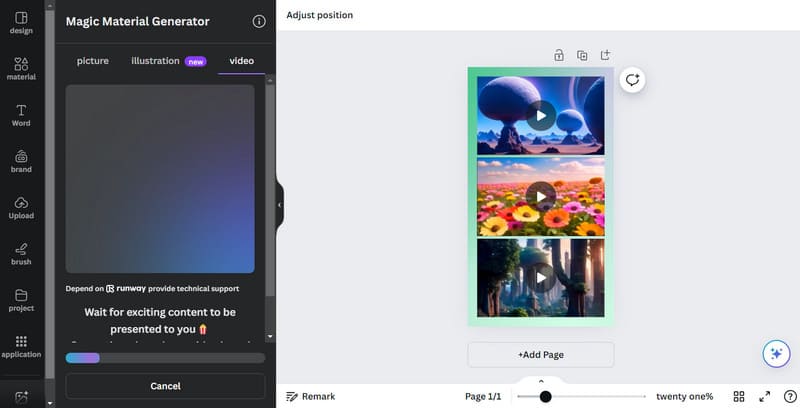Select the Word text tool
The image size is (800, 408).
click(21, 115)
